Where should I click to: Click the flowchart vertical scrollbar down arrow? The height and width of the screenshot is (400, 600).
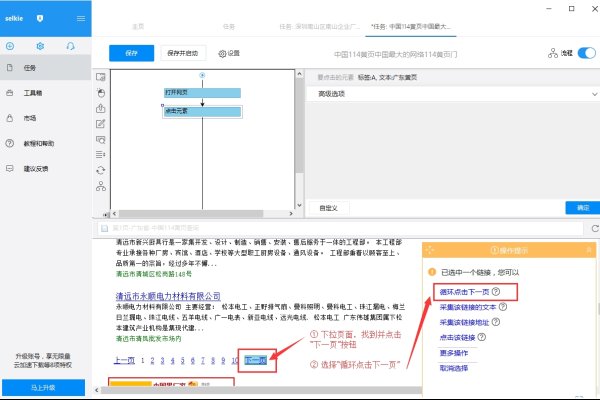click(x=299, y=205)
